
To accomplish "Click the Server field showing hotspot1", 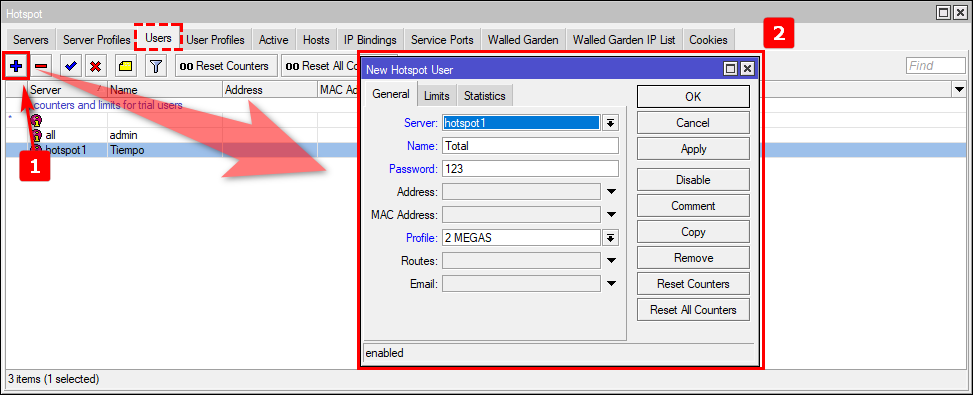I will [521, 123].
